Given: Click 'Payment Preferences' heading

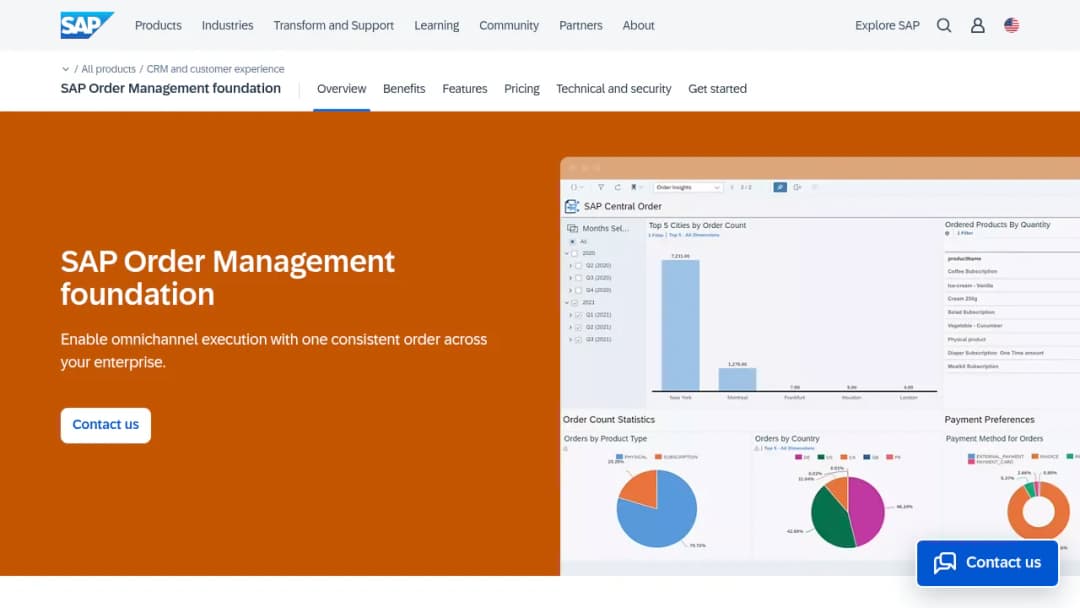Looking at the screenshot, I should pos(989,419).
